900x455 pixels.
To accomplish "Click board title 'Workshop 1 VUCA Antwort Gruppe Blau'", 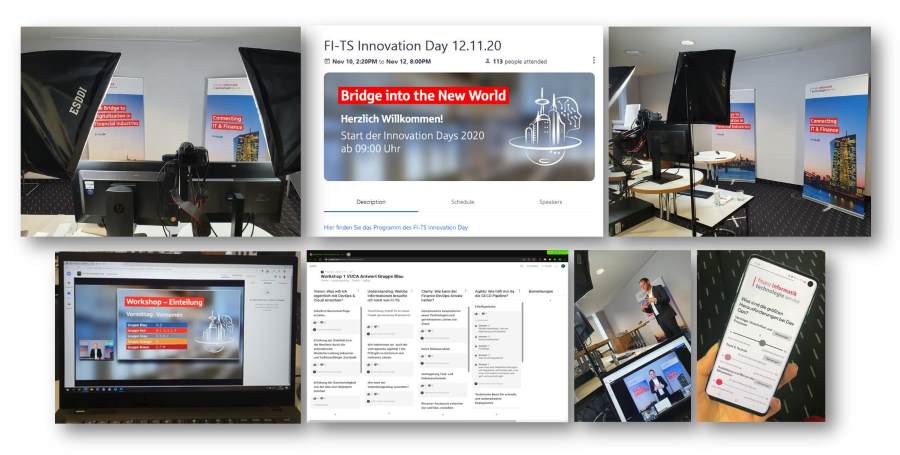I will [x=363, y=276].
